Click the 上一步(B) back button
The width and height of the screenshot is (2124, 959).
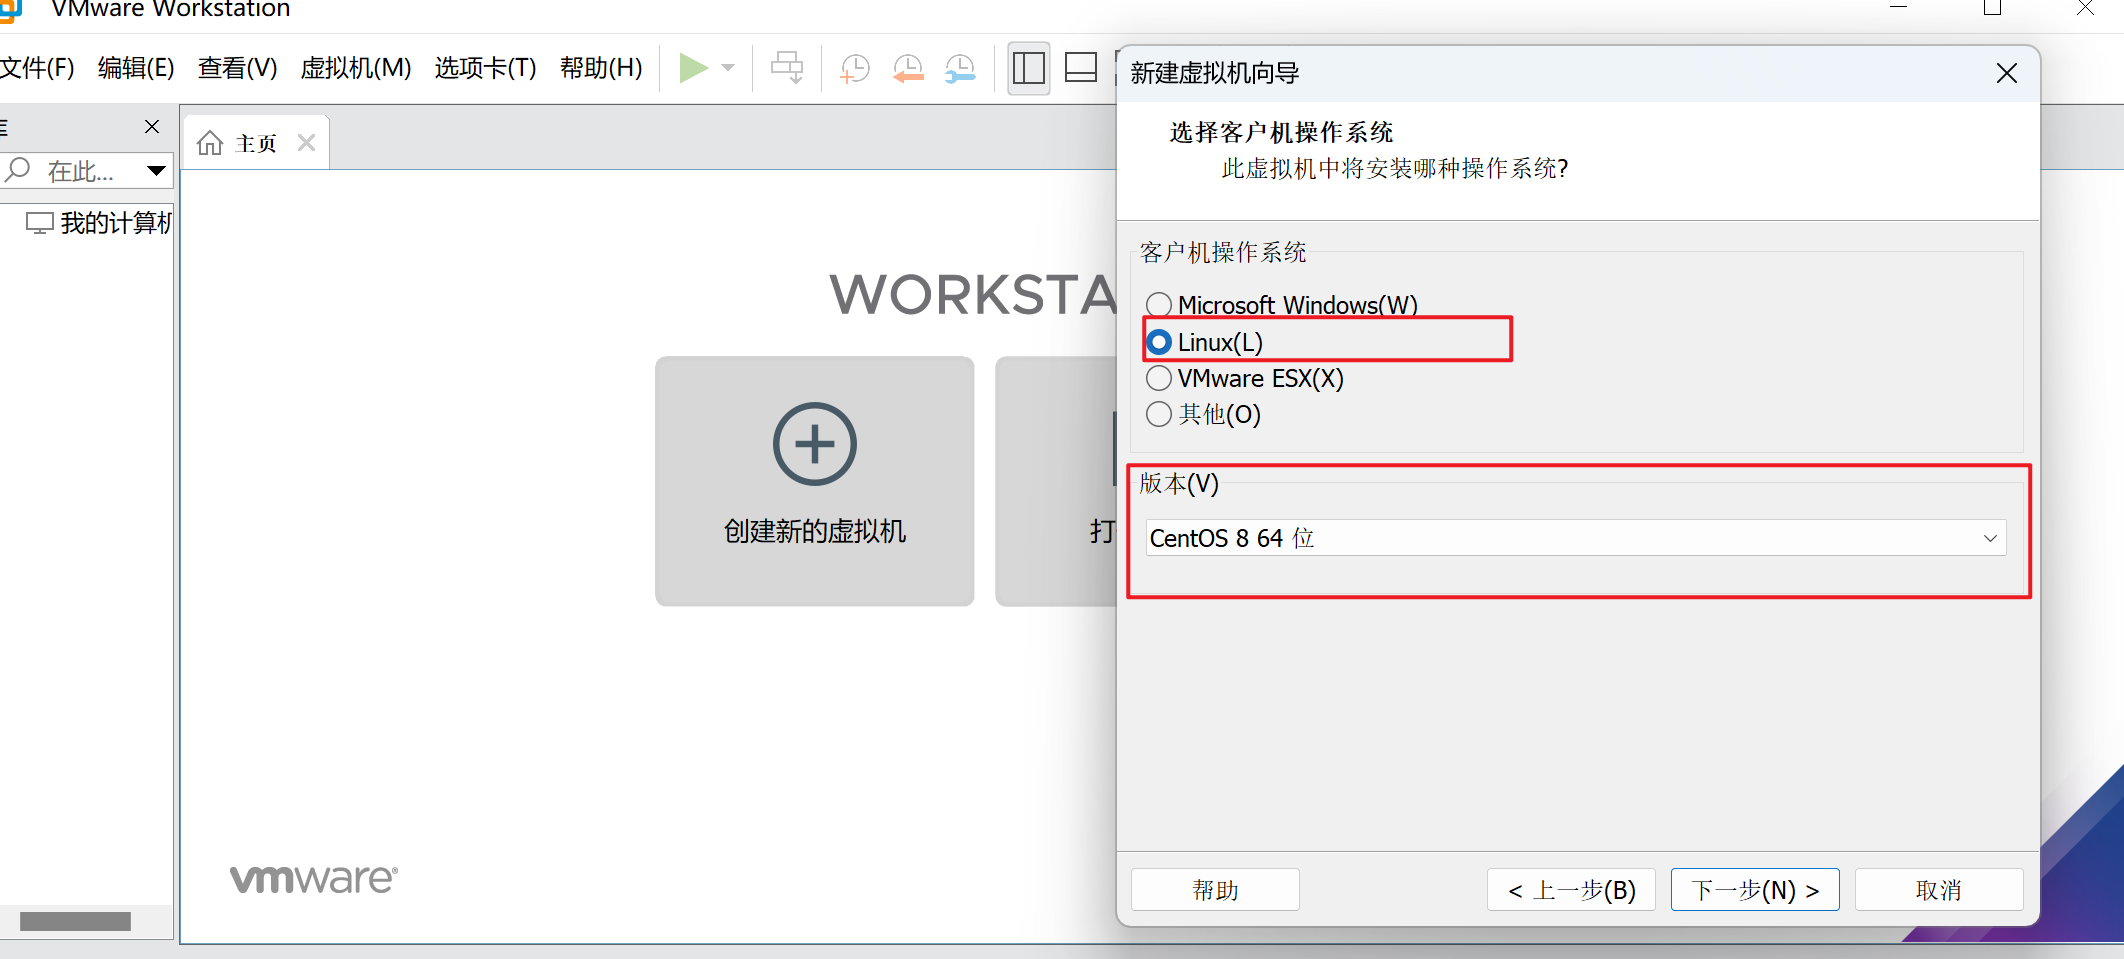(1571, 890)
